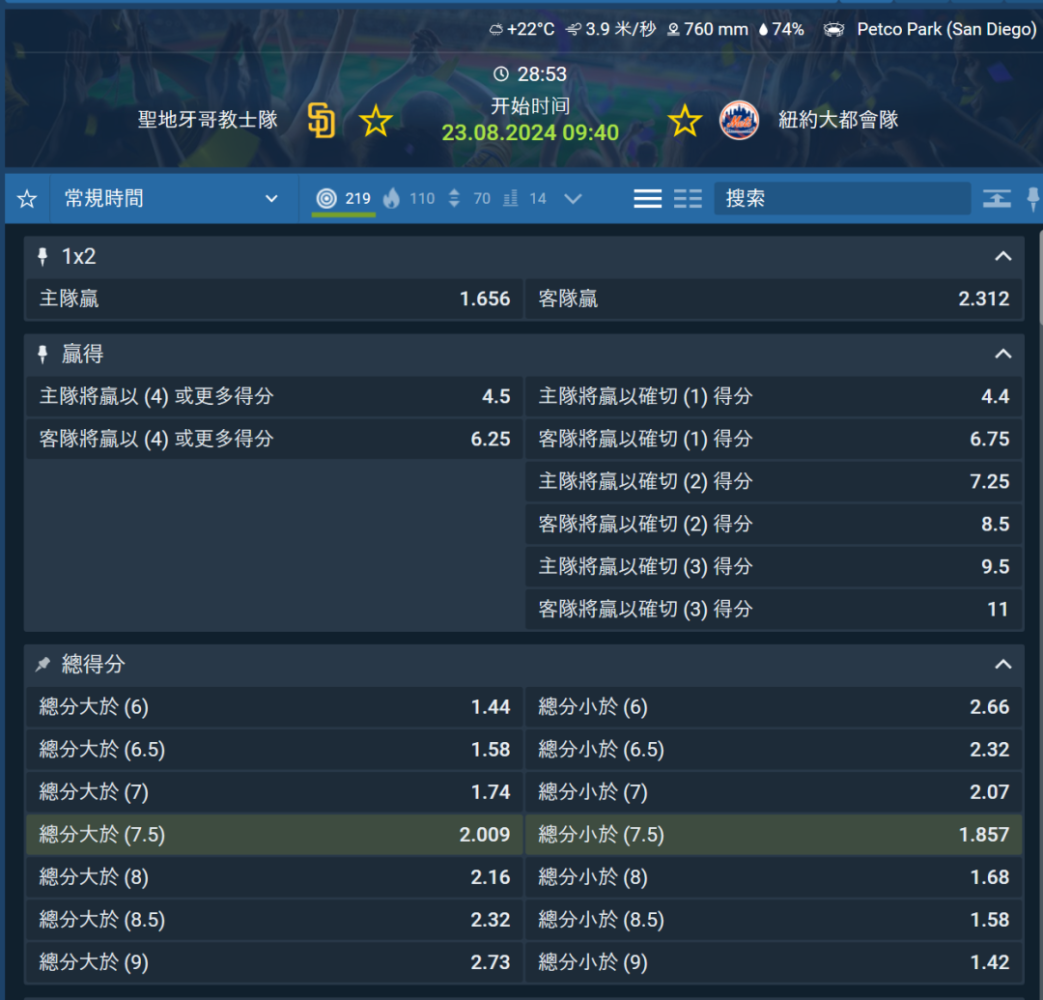Open the 常規時間 period dropdown

pyautogui.click(x=171, y=199)
